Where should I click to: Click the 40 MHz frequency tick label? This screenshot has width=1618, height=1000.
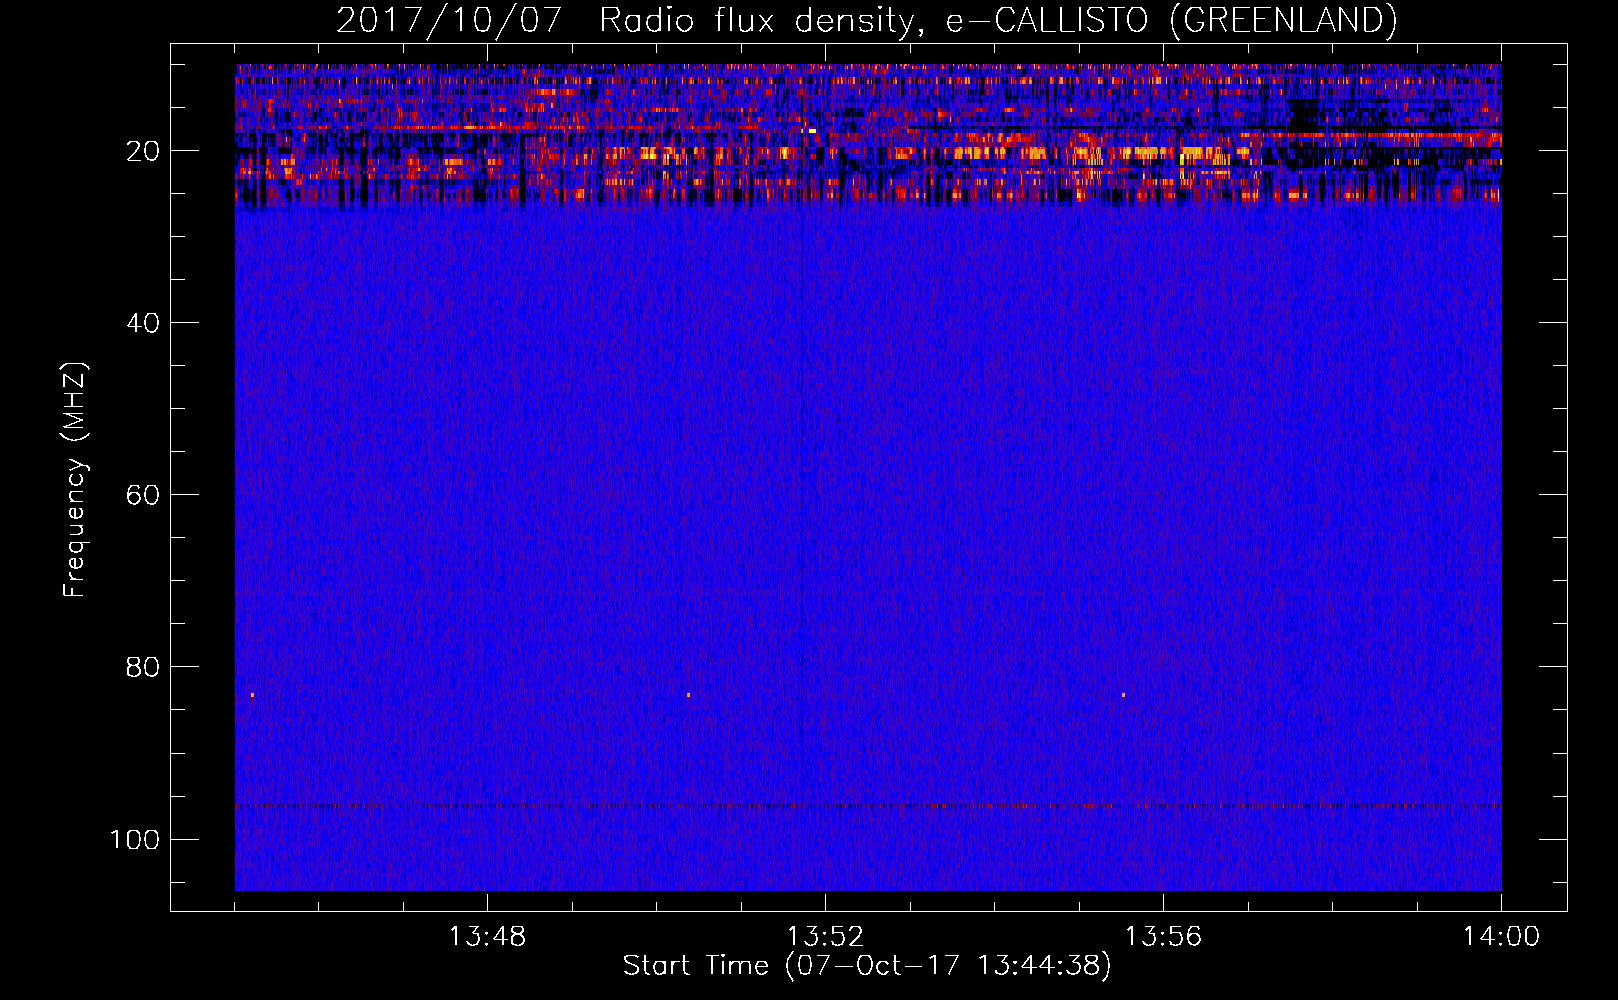(x=143, y=323)
